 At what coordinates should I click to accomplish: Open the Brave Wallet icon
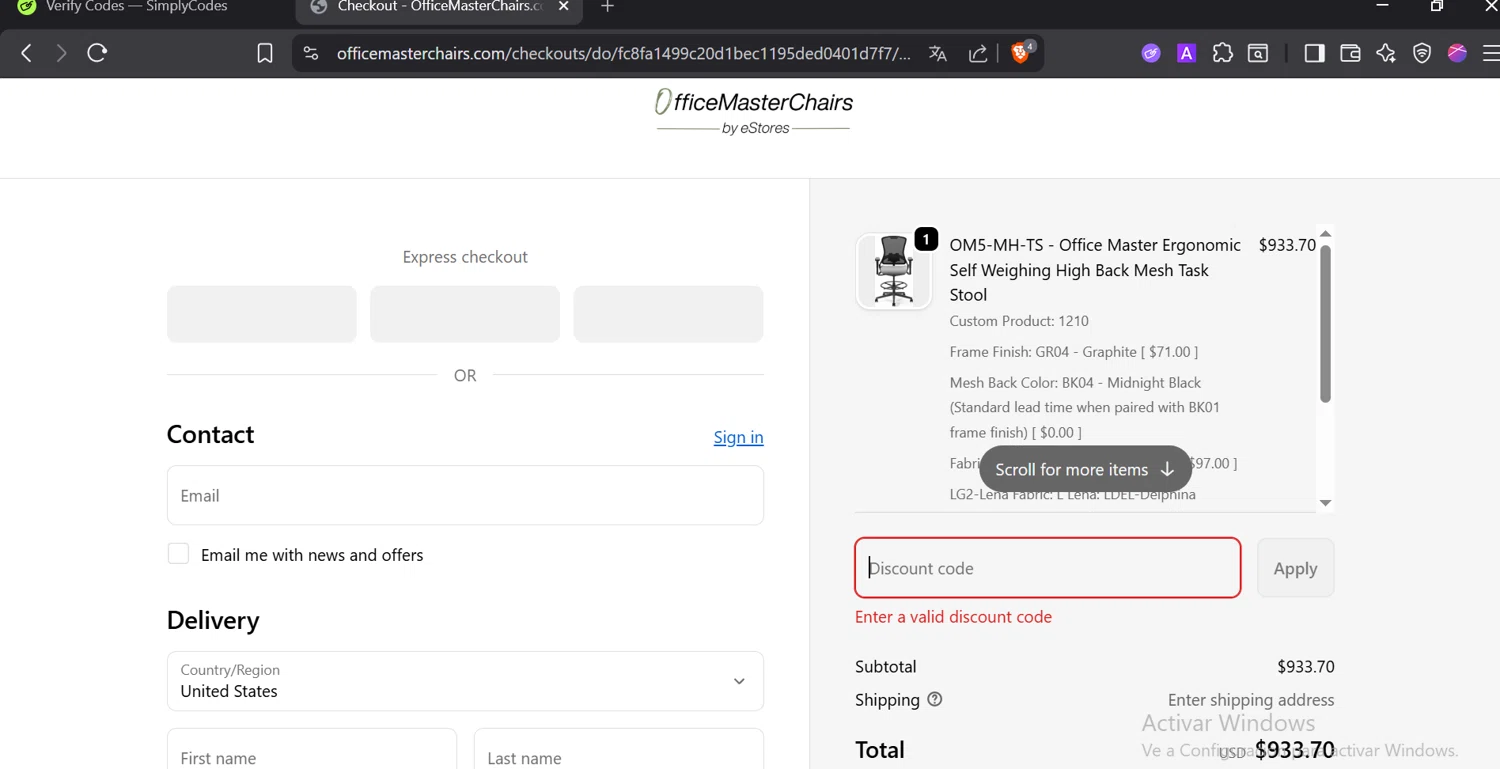tap(1350, 54)
